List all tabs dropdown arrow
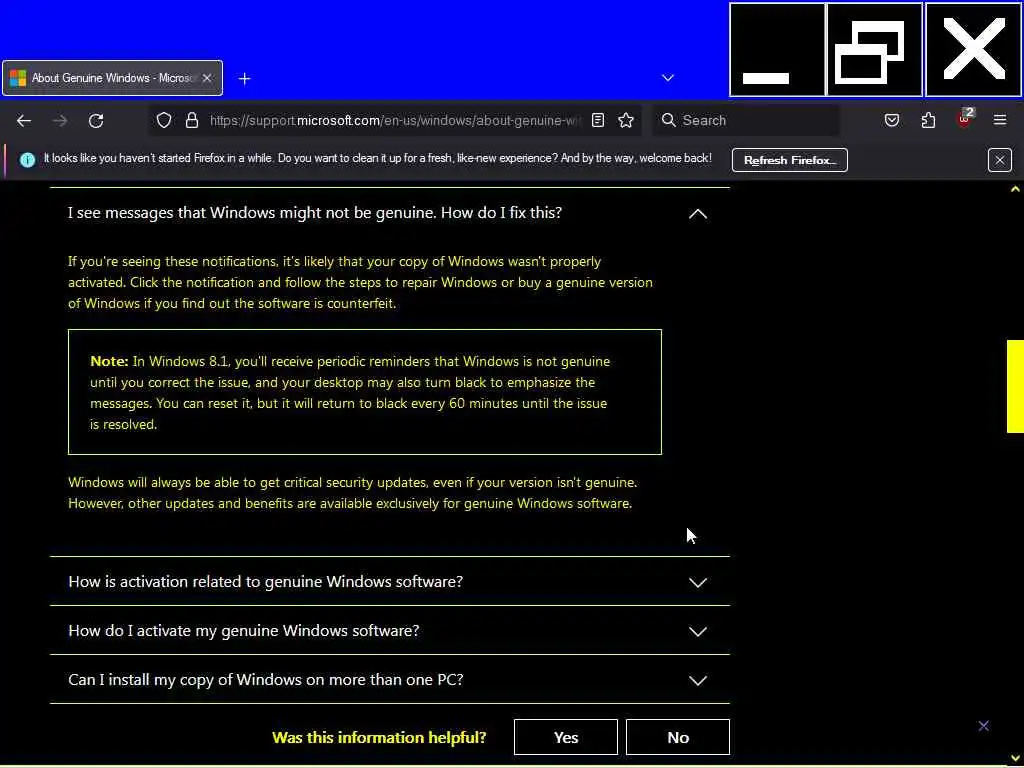Viewport: 1024px width, 768px height. coord(667,78)
